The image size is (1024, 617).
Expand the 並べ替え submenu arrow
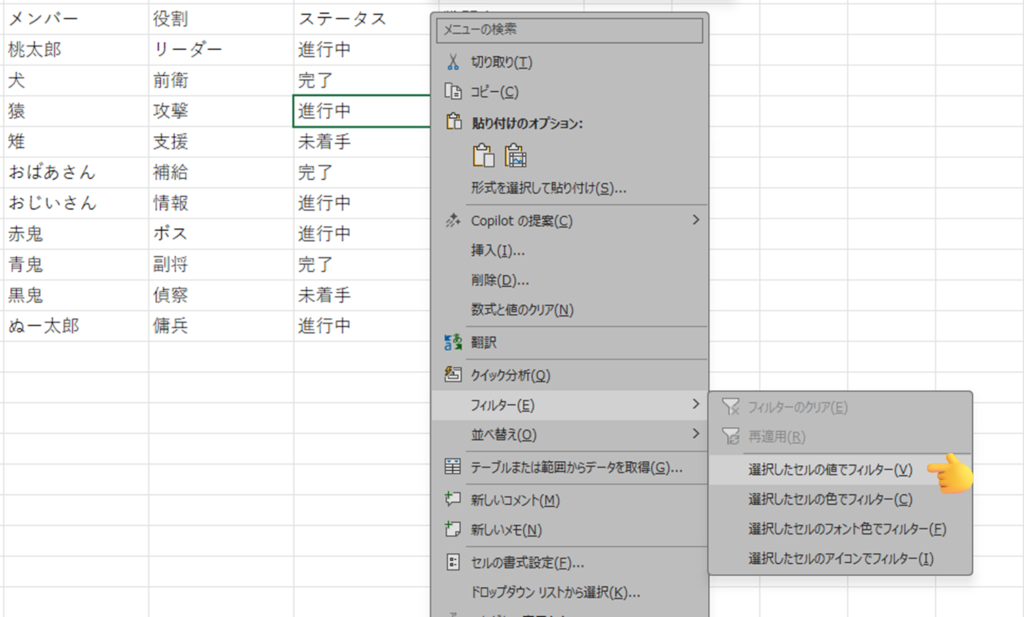point(695,434)
